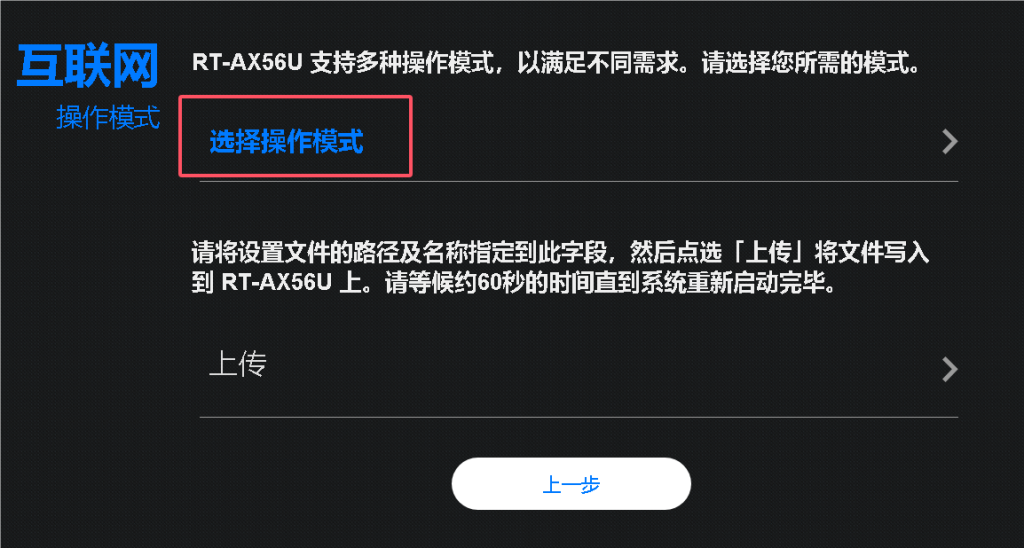Click the blue 操作模式 subtitle
The width and height of the screenshot is (1024, 548).
click(x=108, y=118)
